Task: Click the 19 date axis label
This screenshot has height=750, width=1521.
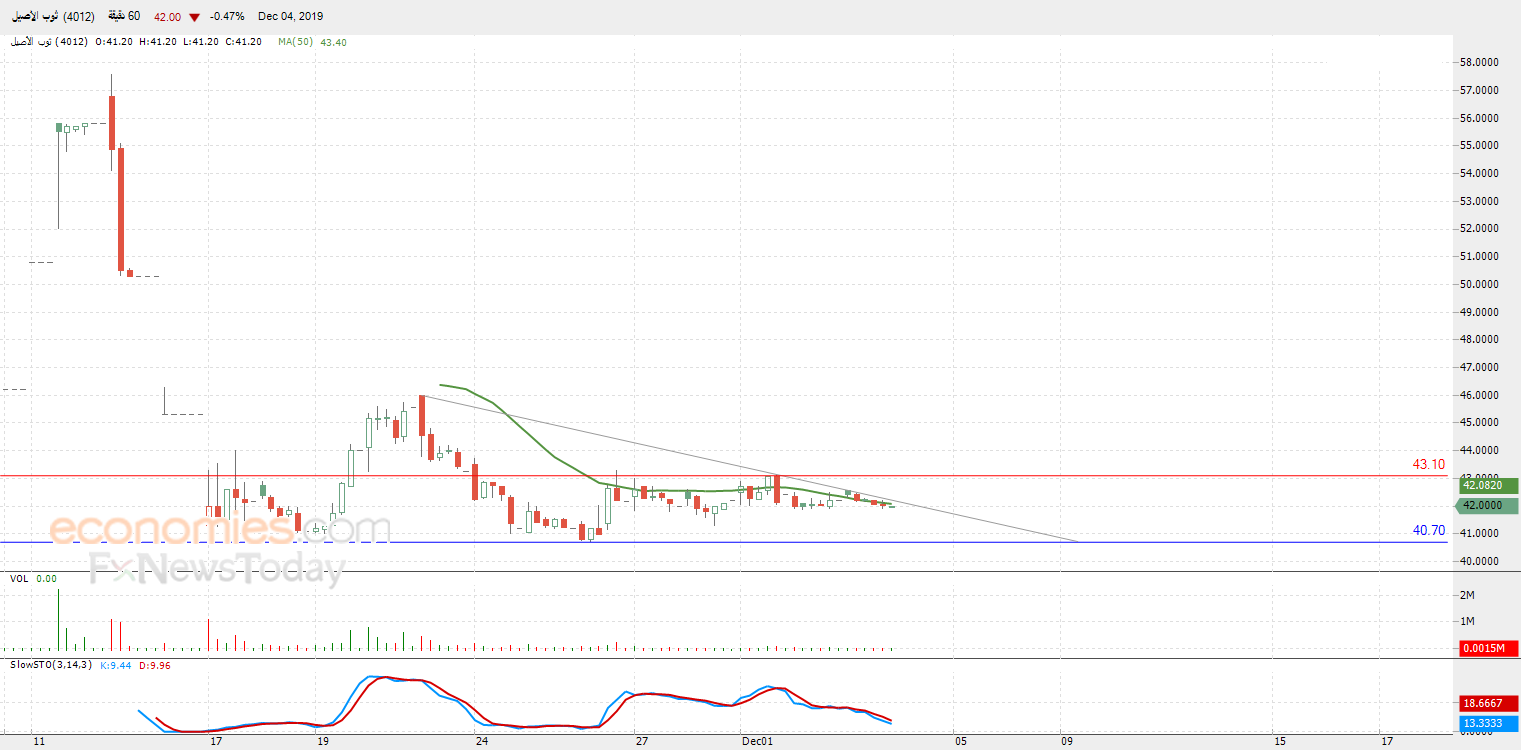Action: [322, 742]
